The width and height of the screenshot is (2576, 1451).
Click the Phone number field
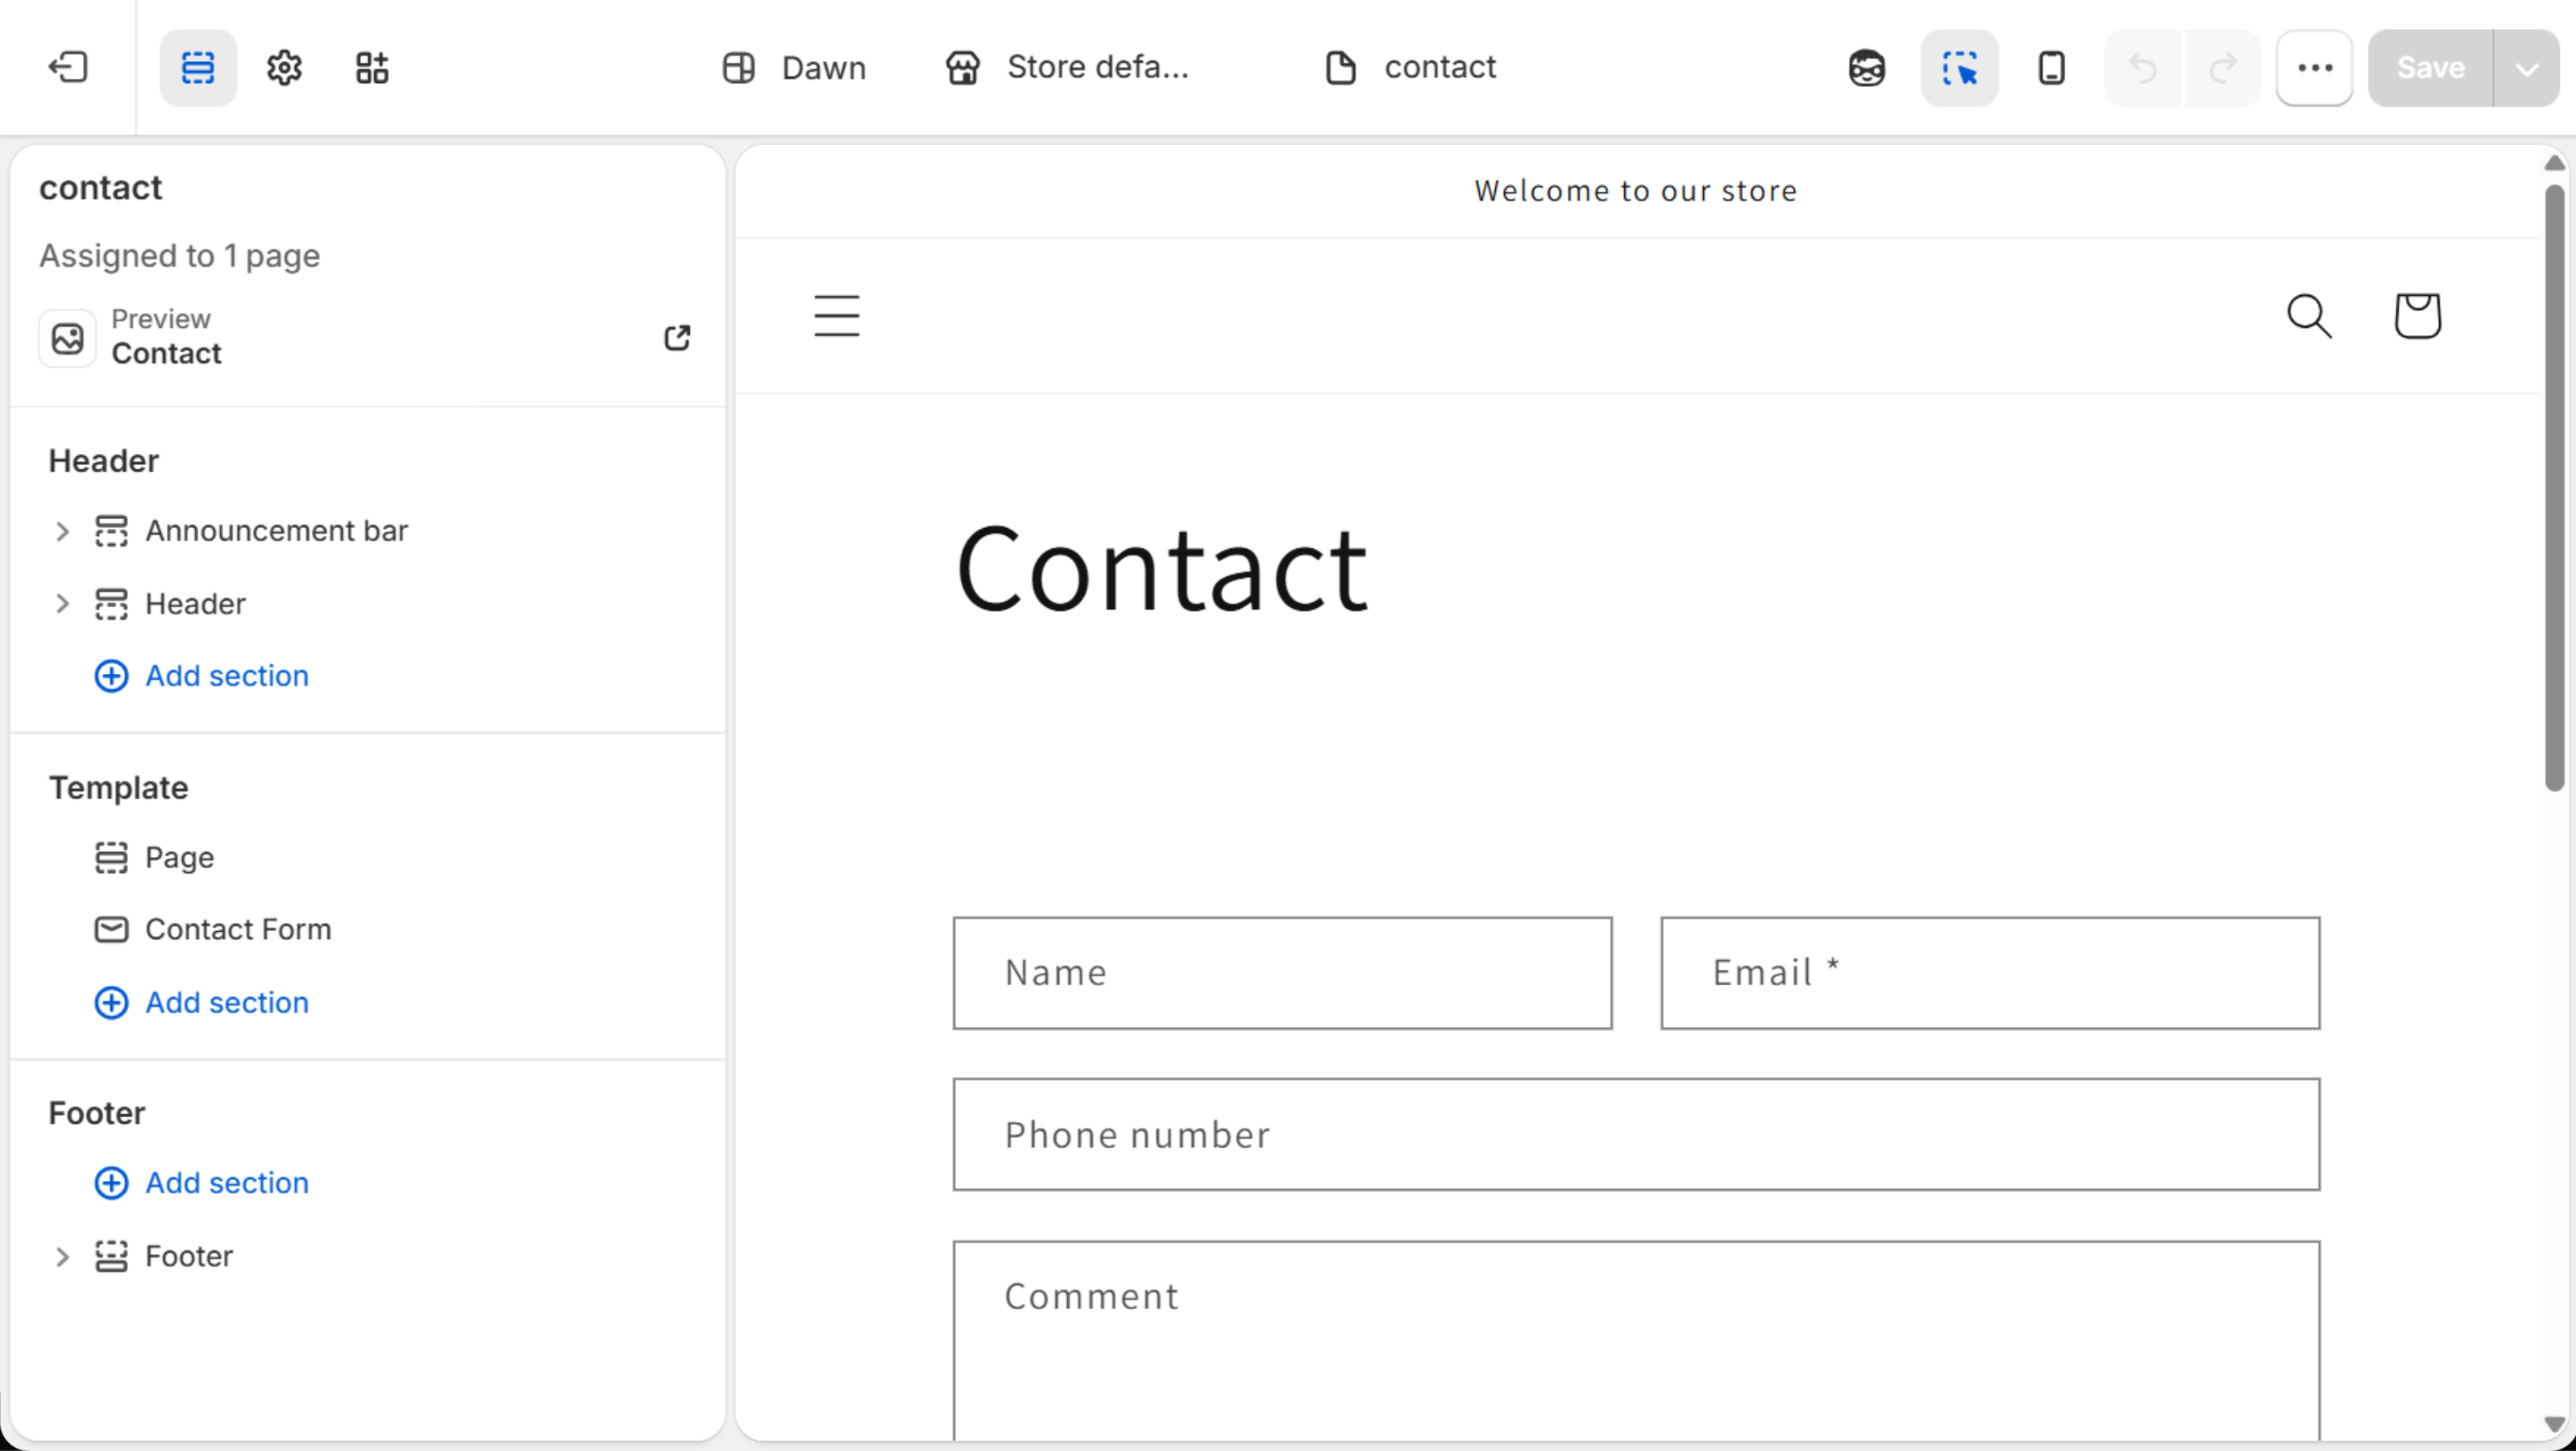[x=1636, y=1135]
